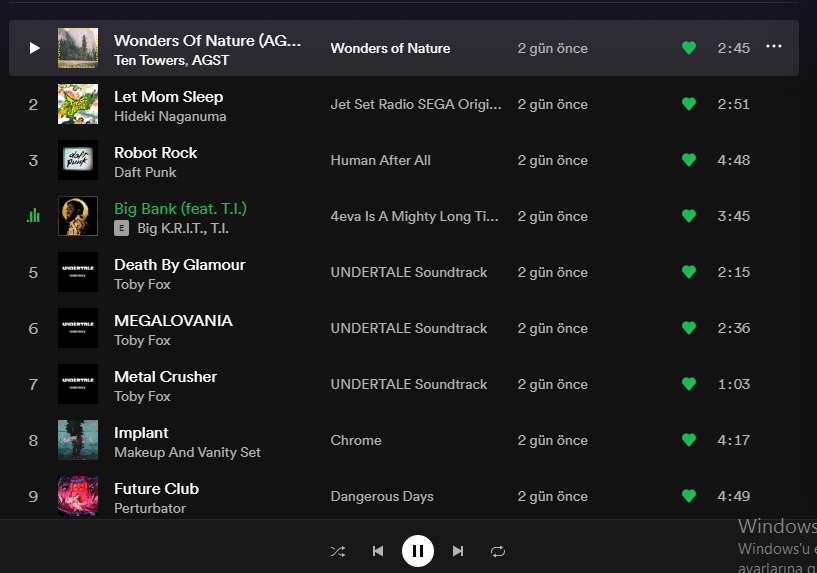Select the Death By Glamour title
The image size is (817, 573).
pos(180,265)
